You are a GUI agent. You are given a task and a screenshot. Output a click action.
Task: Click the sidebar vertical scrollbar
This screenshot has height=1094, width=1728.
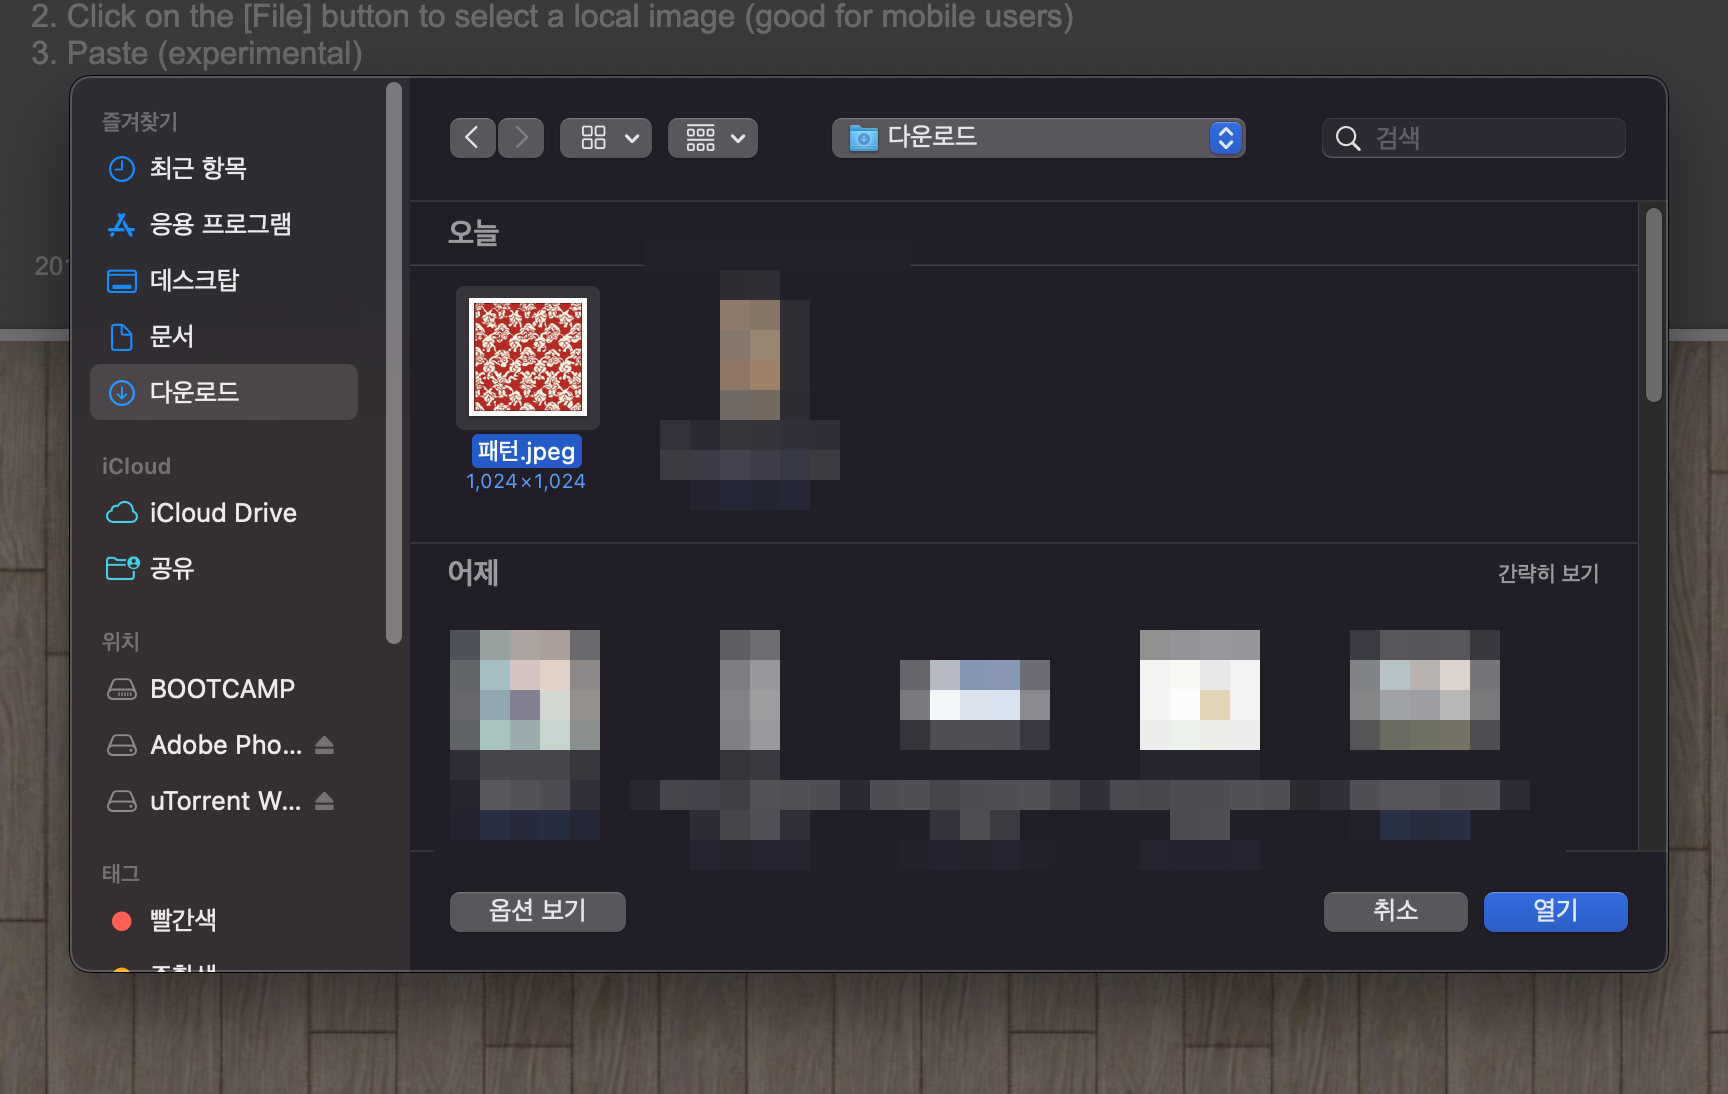pos(394,362)
